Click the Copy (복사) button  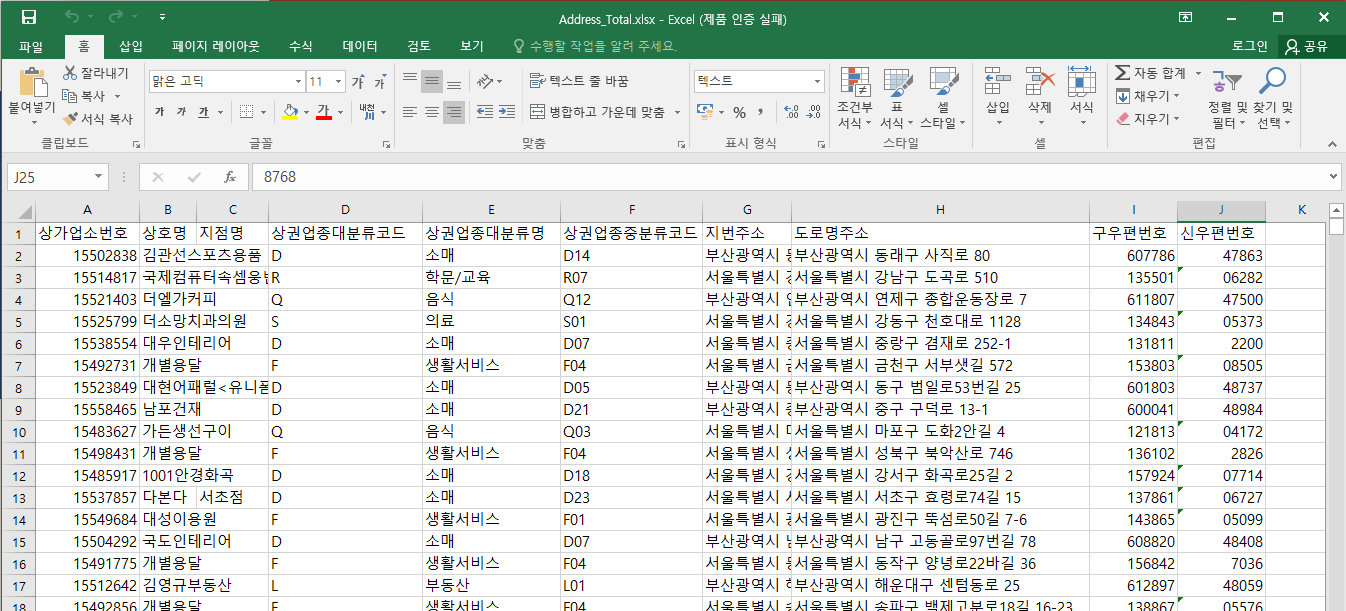coord(85,96)
